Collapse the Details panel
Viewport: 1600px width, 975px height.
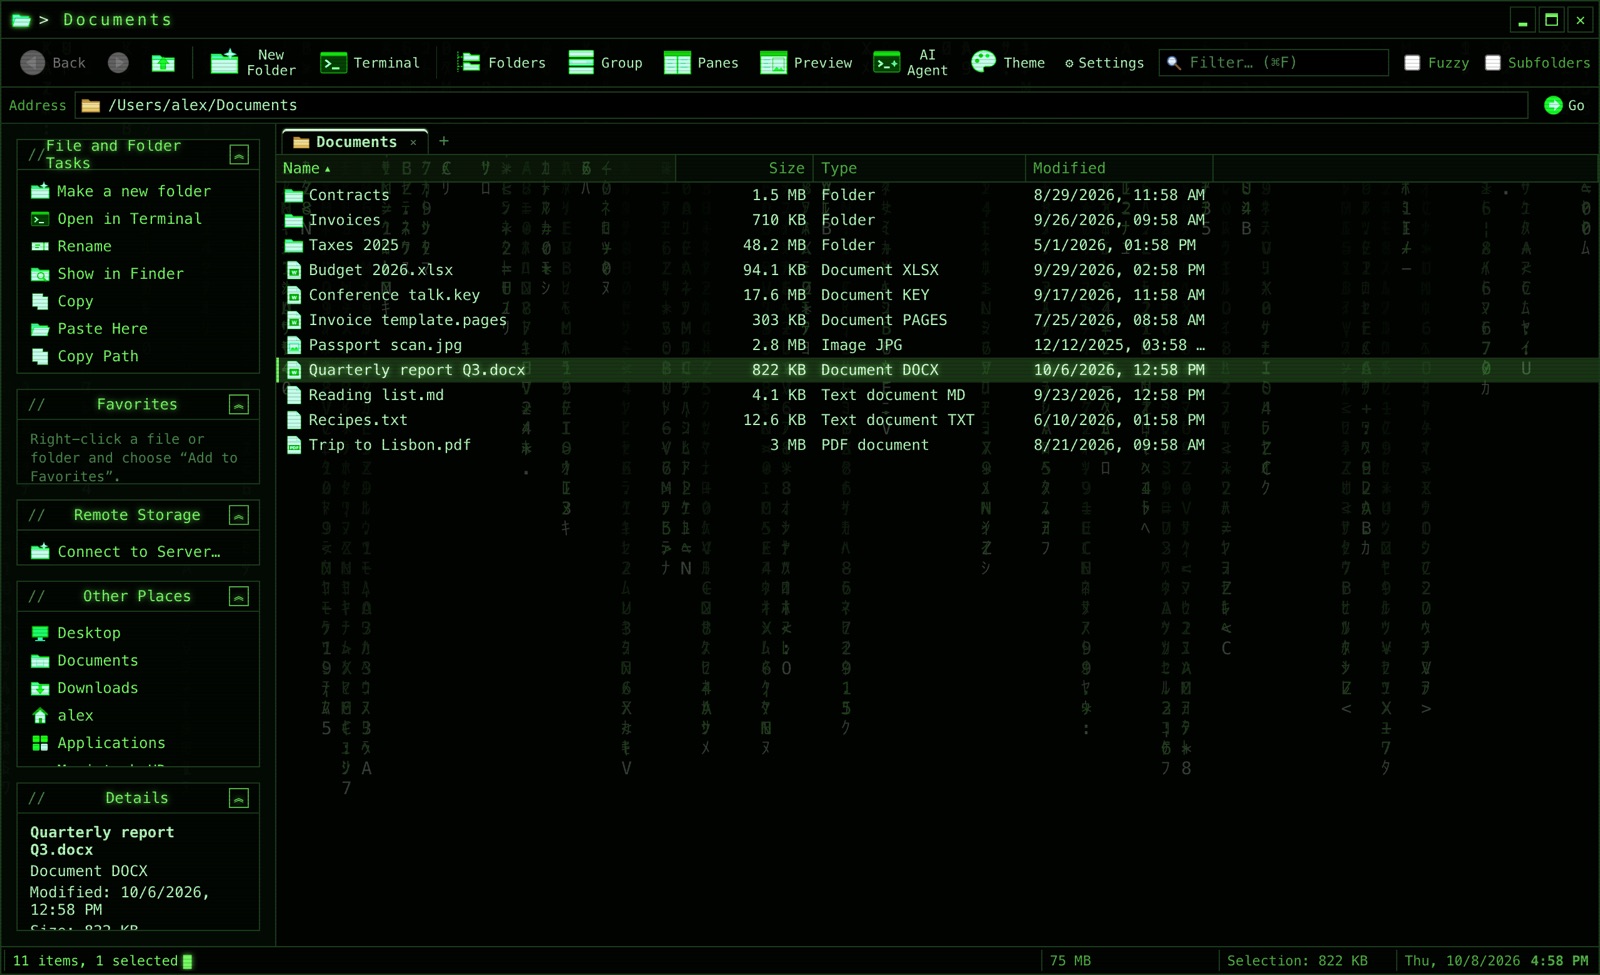click(239, 798)
